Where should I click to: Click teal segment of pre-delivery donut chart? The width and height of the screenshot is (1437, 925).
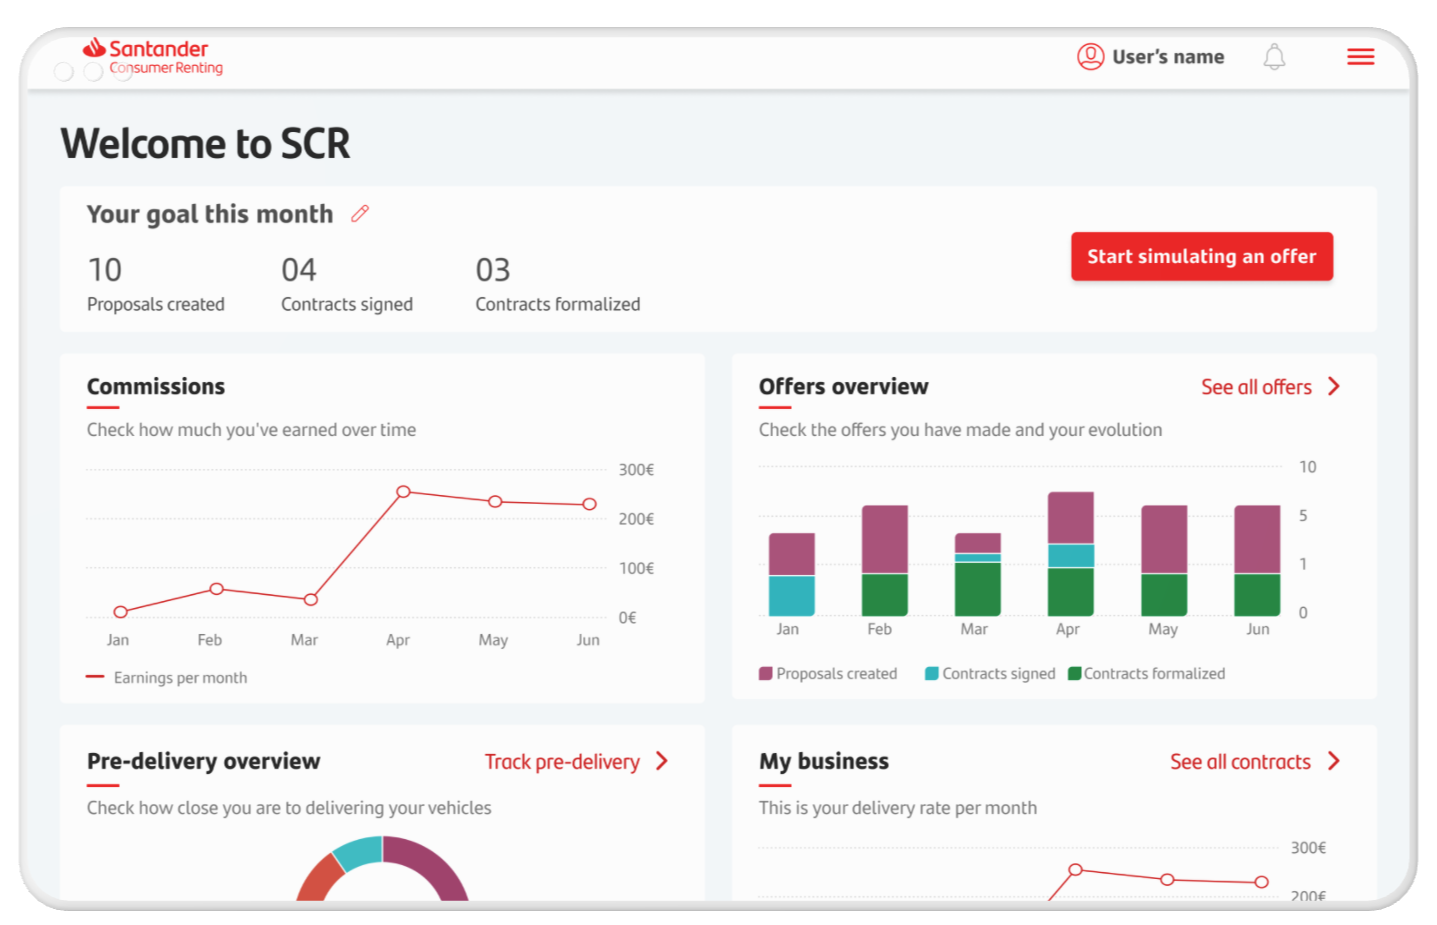[360, 852]
